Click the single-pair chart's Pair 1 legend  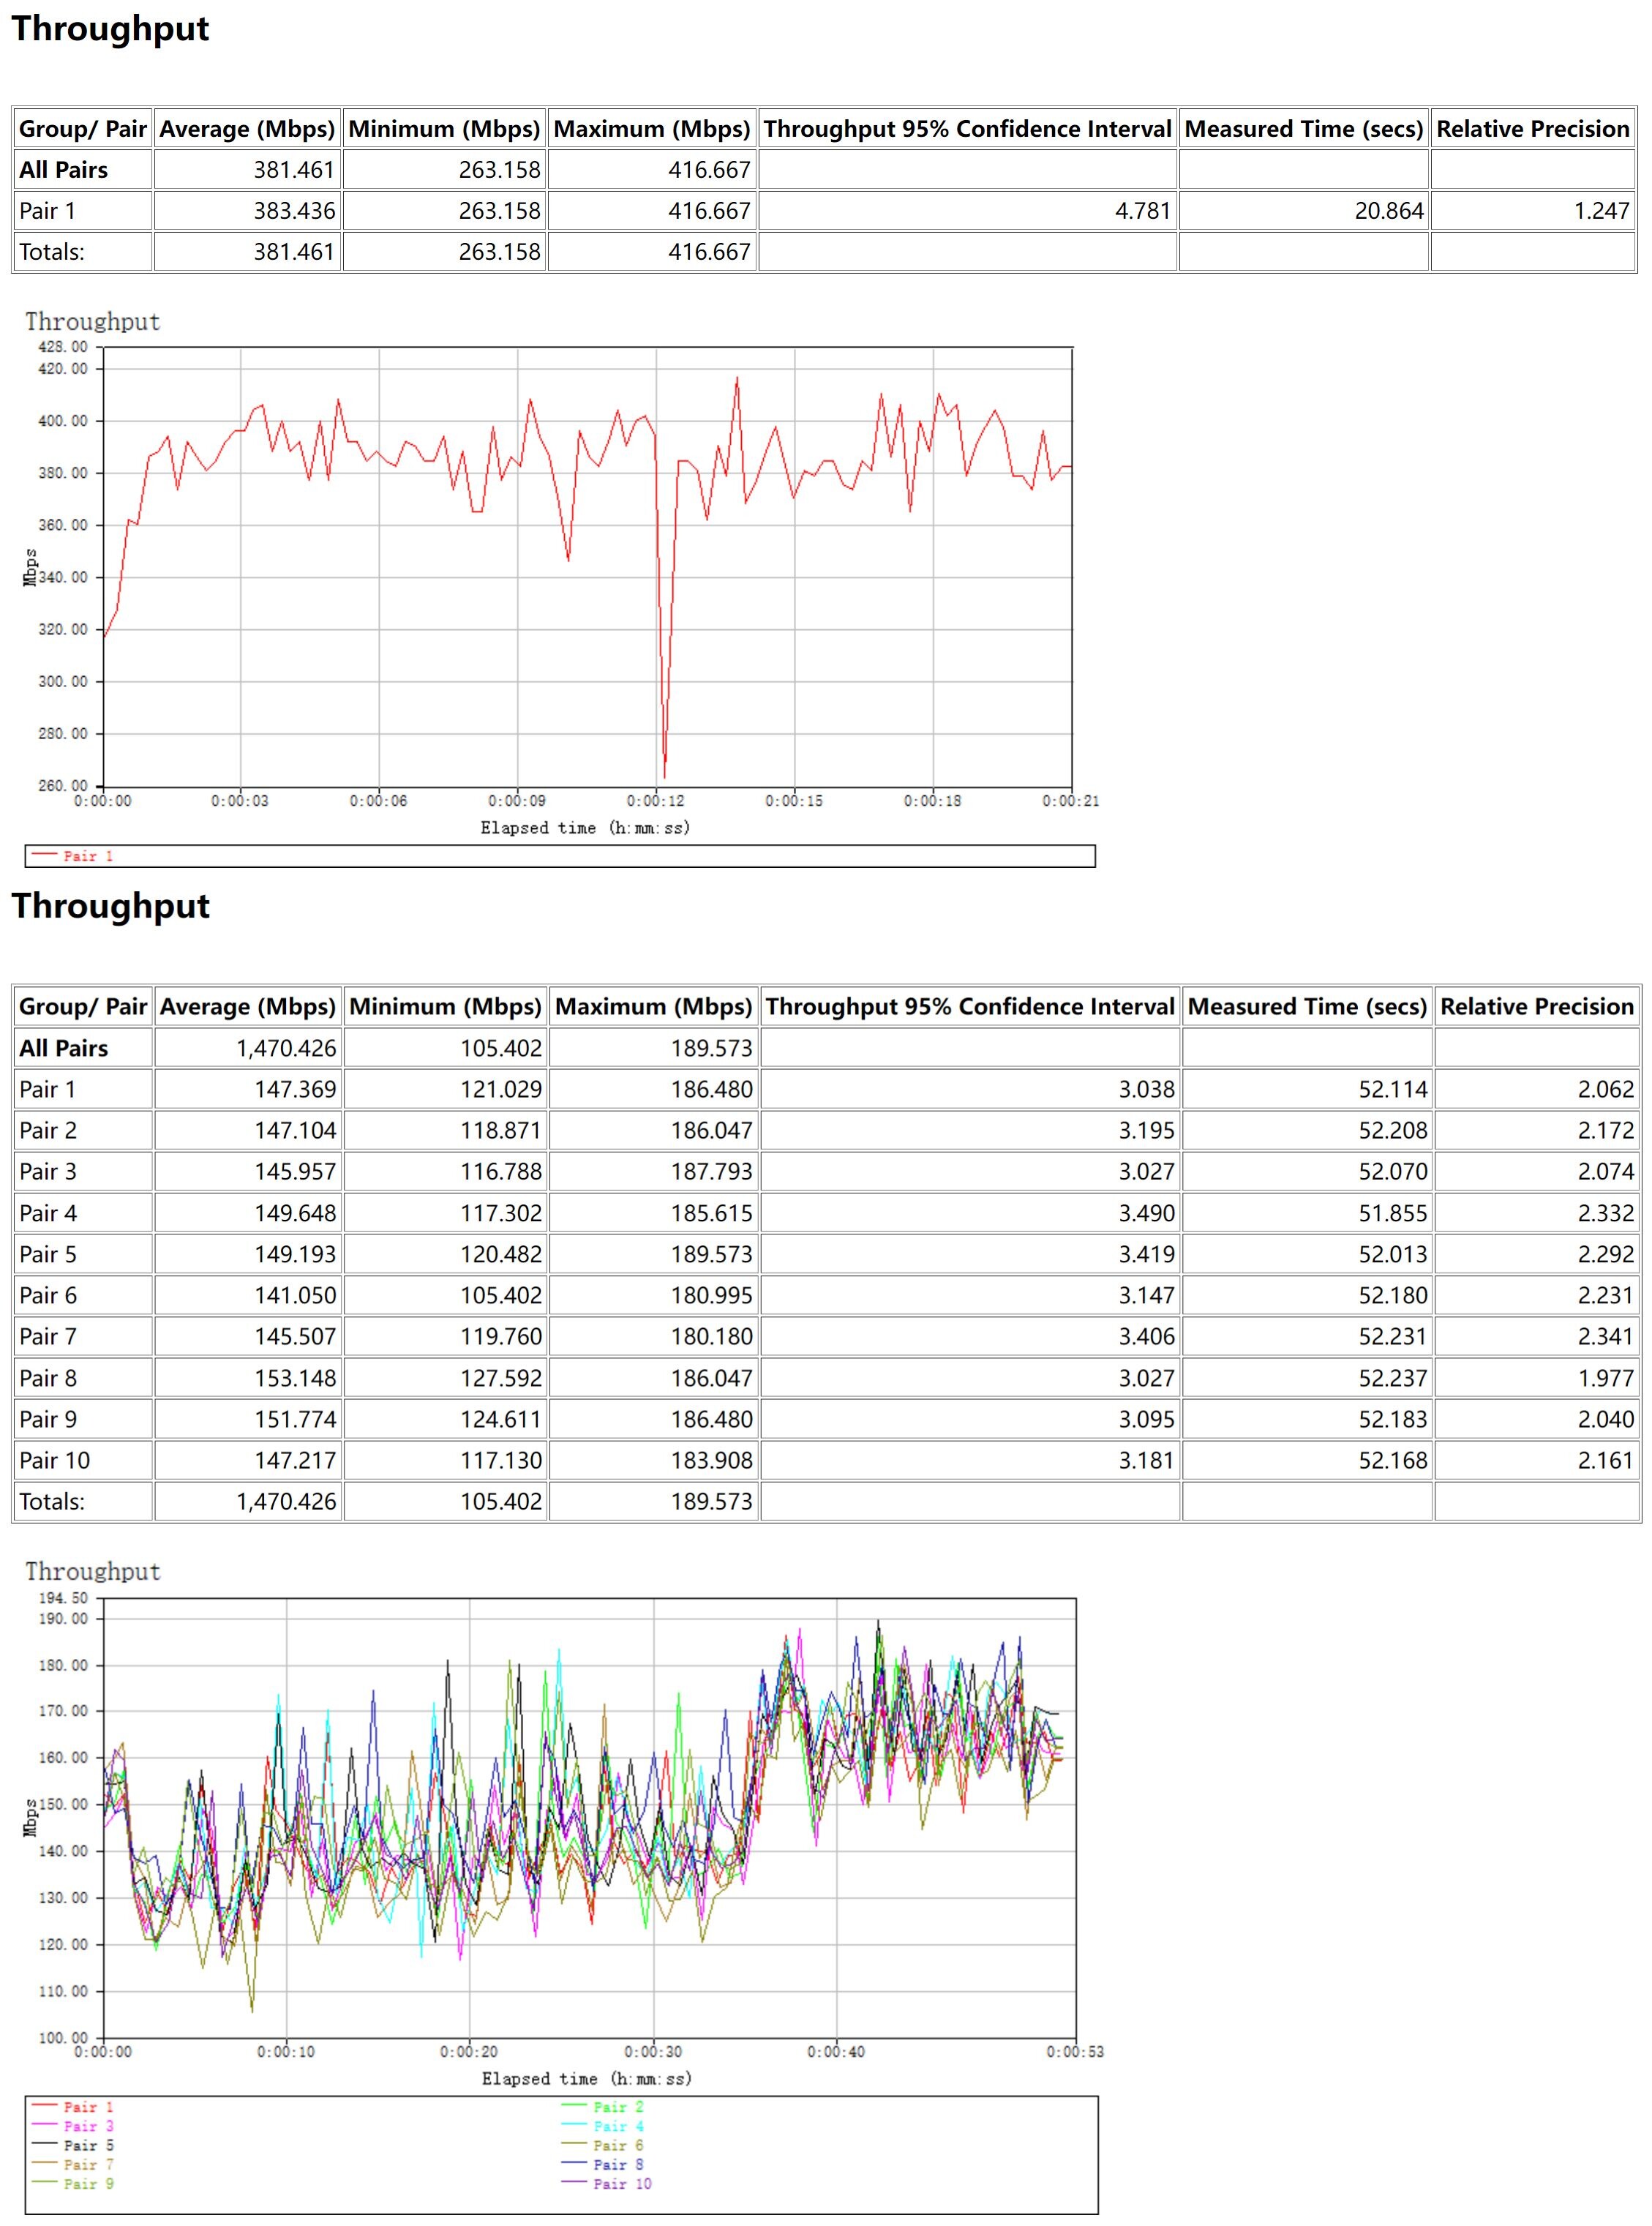[x=88, y=856]
